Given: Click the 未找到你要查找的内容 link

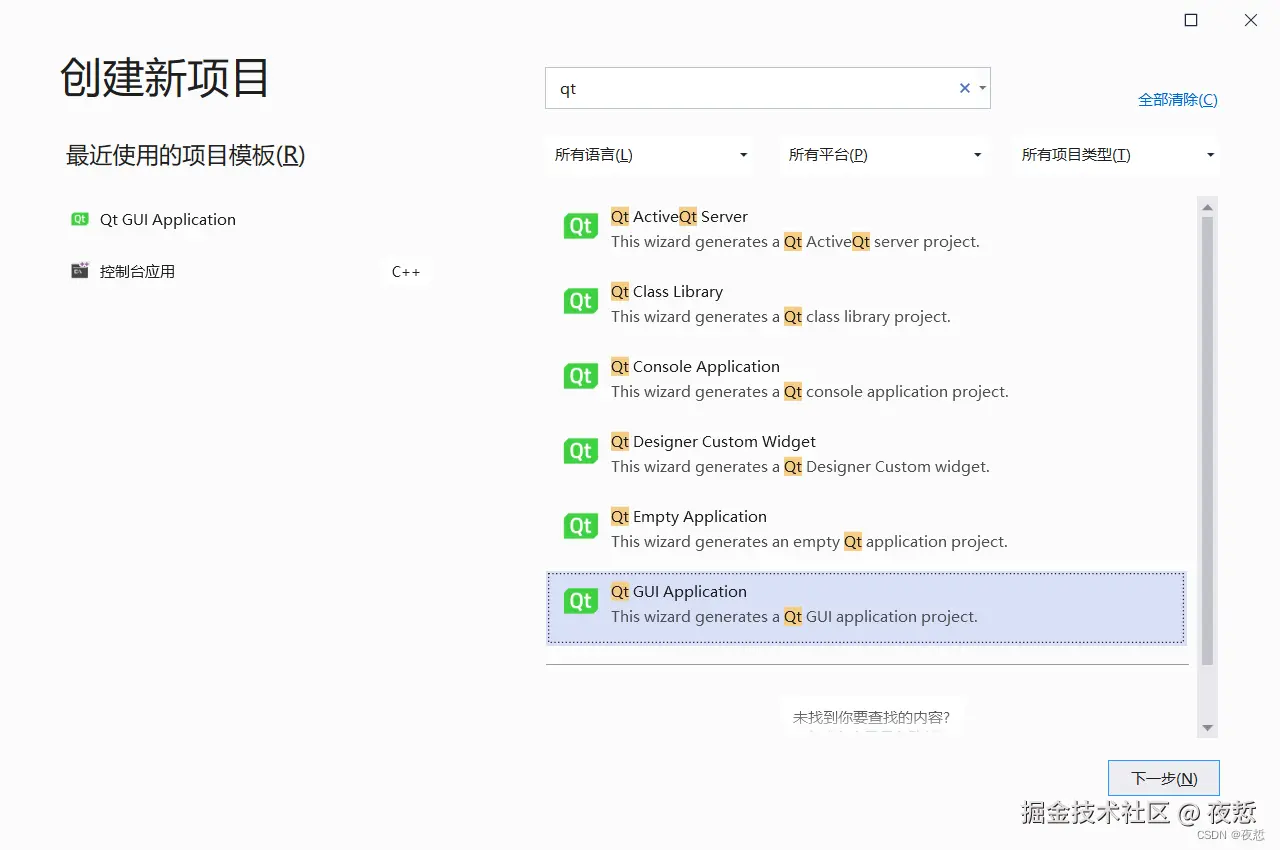Looking at the screenshot, I should [871, 716].
